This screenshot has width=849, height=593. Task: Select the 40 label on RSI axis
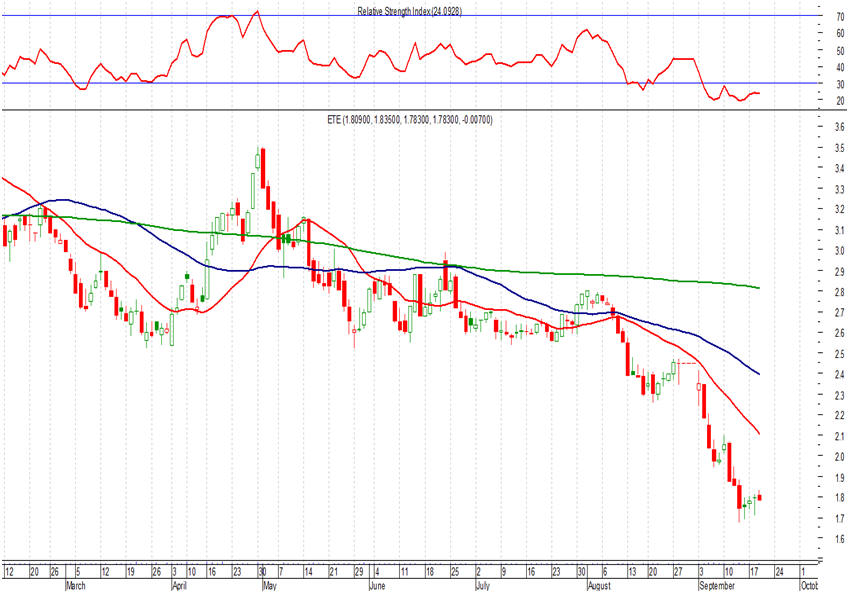[840, 67]
